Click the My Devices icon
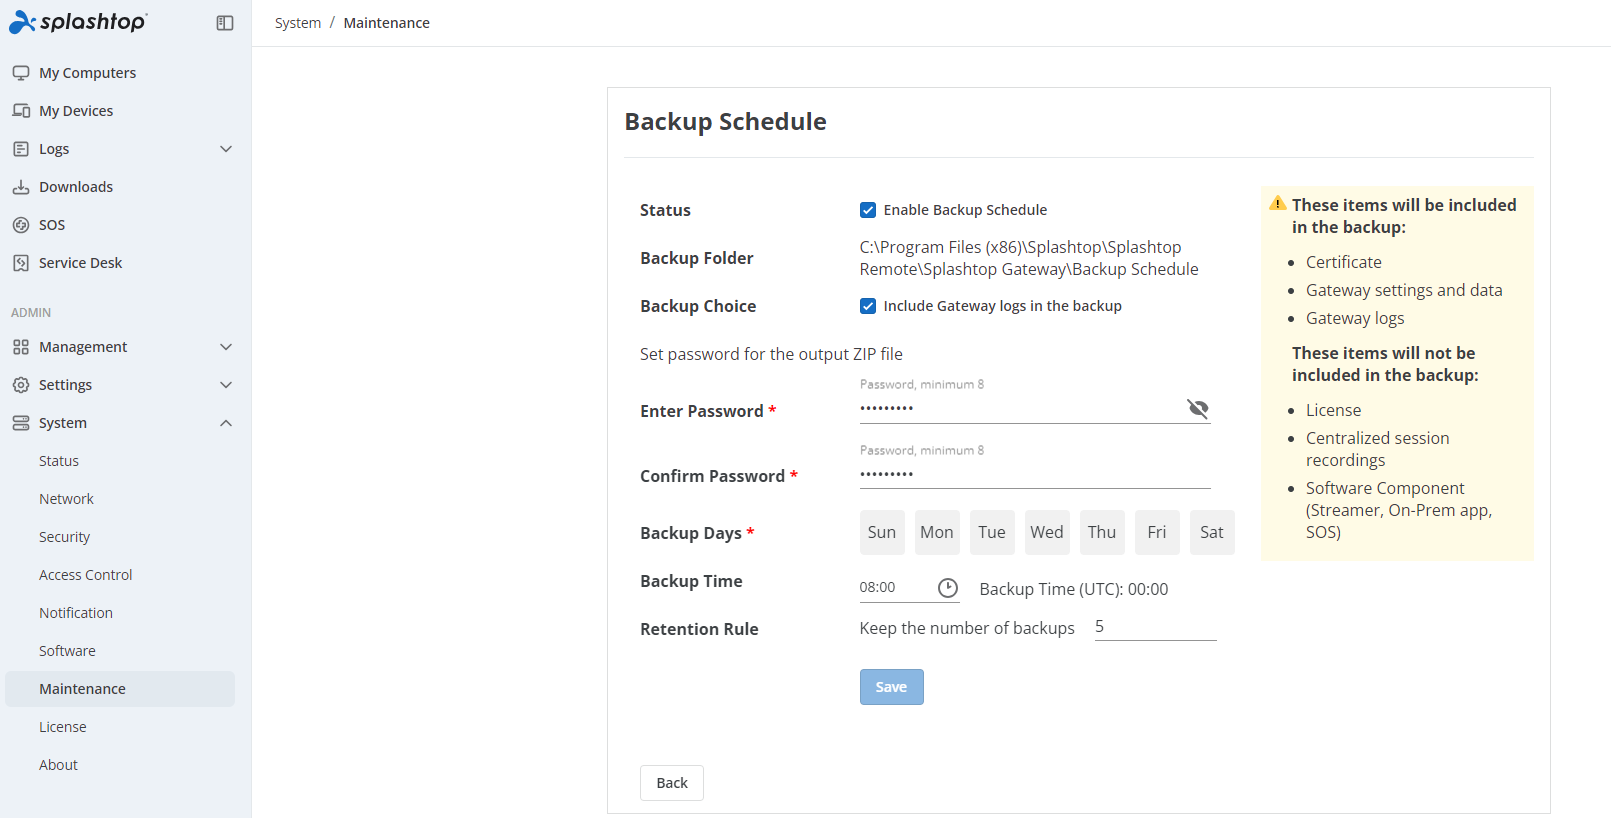Viewport: 1611px width, 818px height. 21,111
